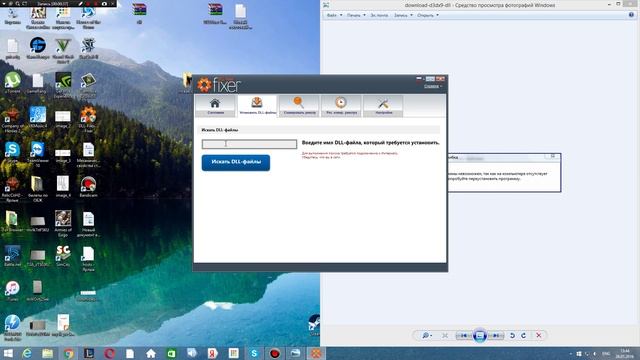
Task: Click the Photo Viewer taskbar button
Action: (295, 353)
